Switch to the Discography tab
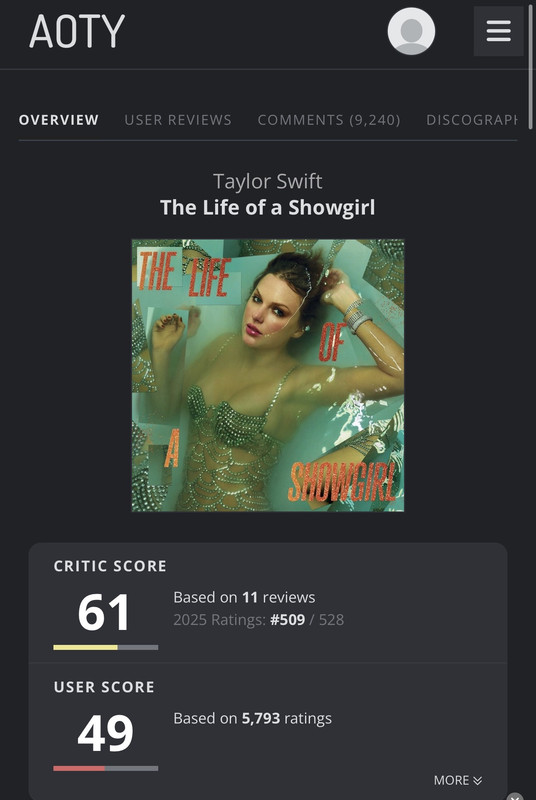This screenshot has height=800, width=536. pos(472,120)
